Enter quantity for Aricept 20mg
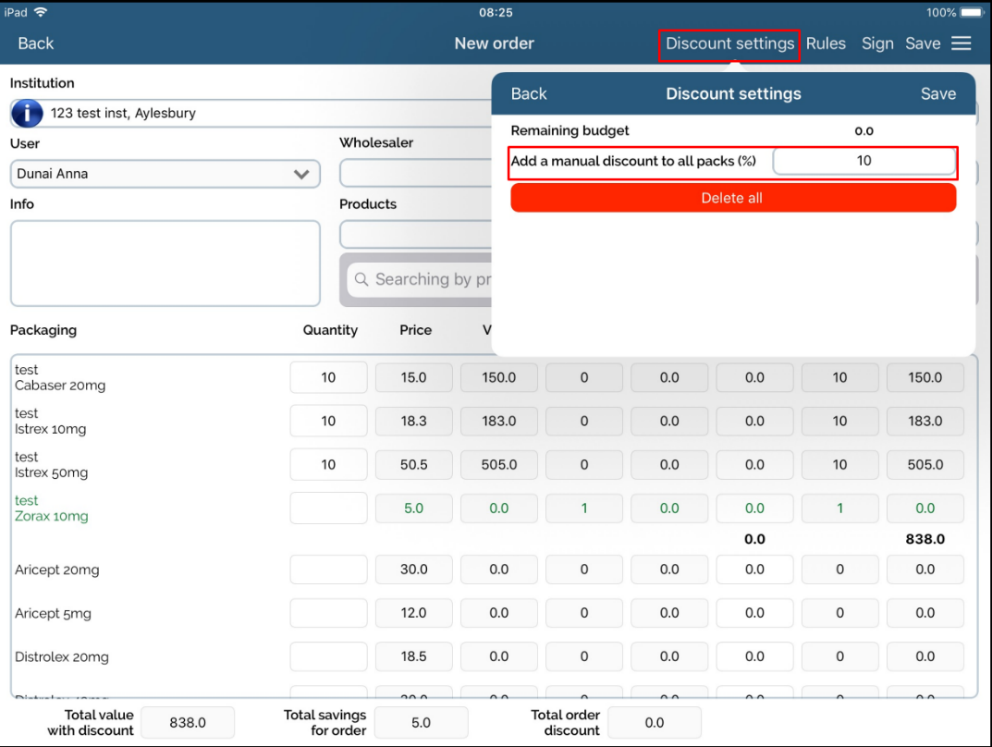The width and height of the screenshot is (992, 747). click(x=328, y=570)
